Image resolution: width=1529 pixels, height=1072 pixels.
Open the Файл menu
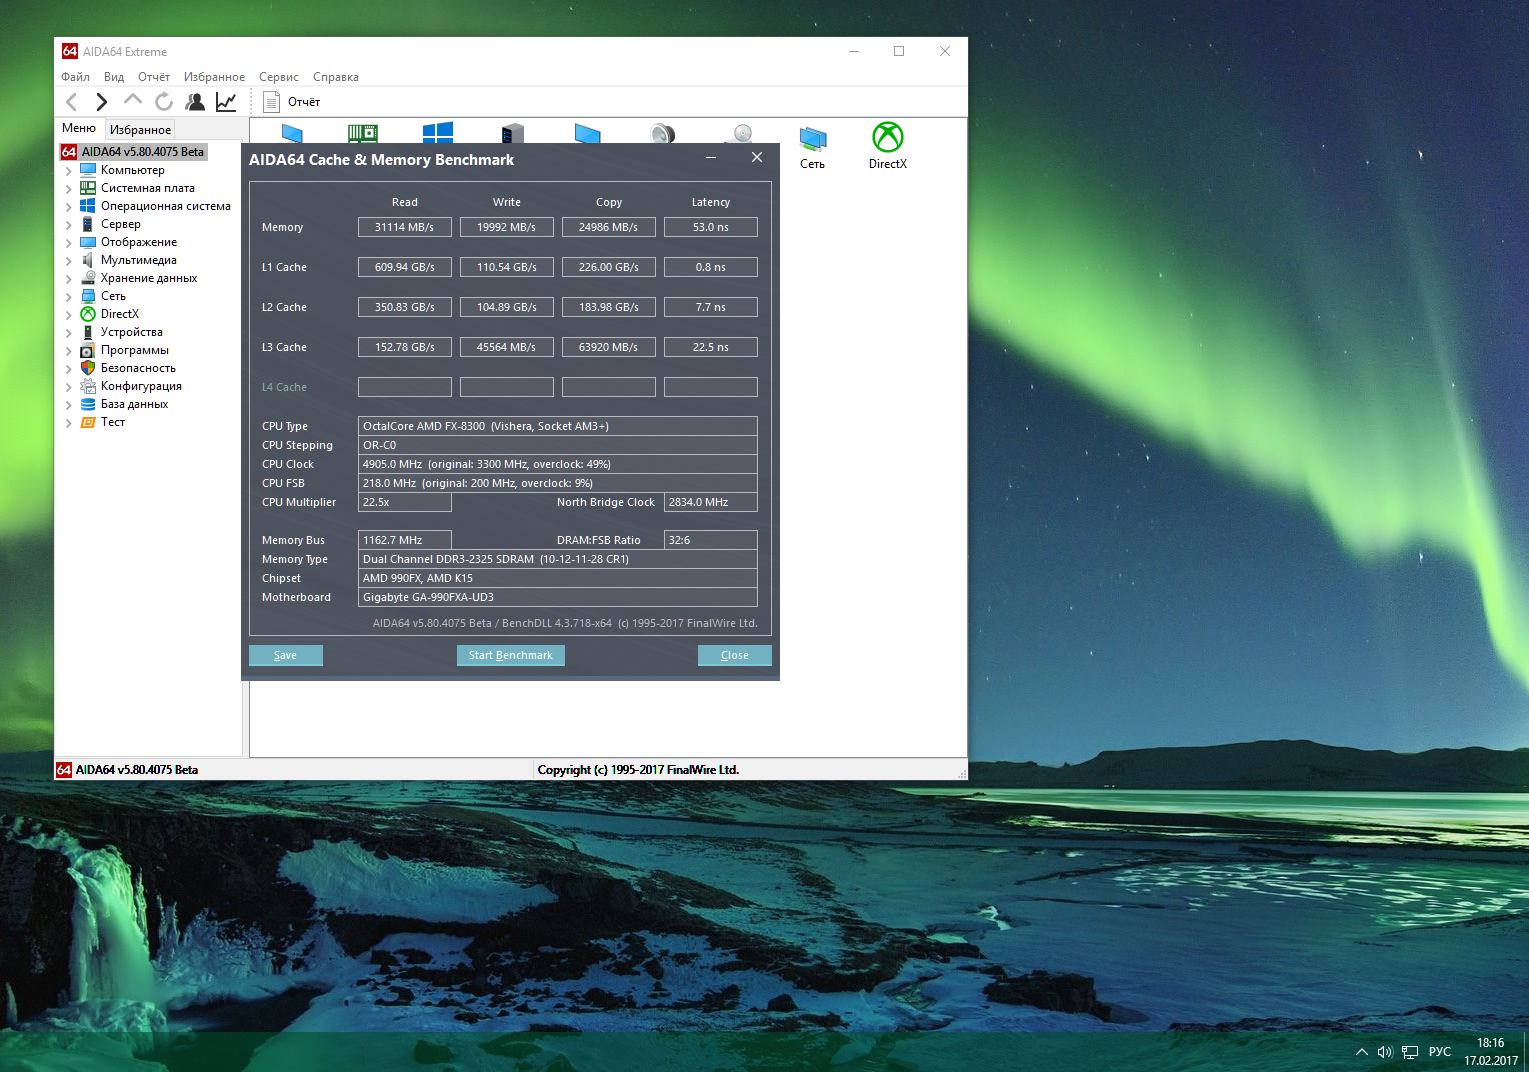click(75, 77)
